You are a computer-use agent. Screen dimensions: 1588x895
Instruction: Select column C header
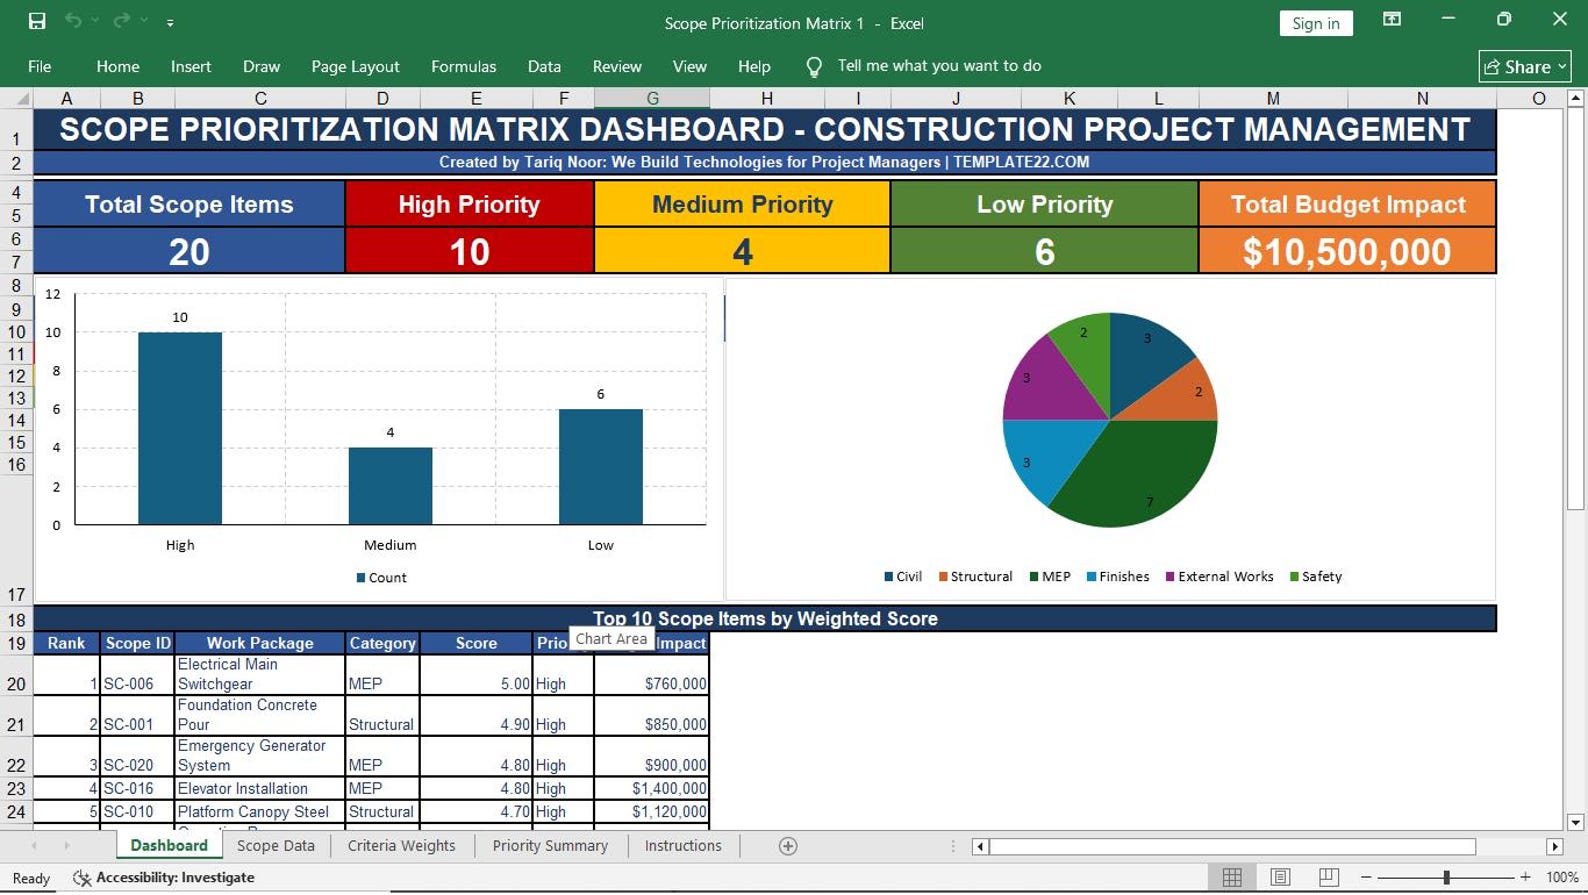click(x=260, y=98)
